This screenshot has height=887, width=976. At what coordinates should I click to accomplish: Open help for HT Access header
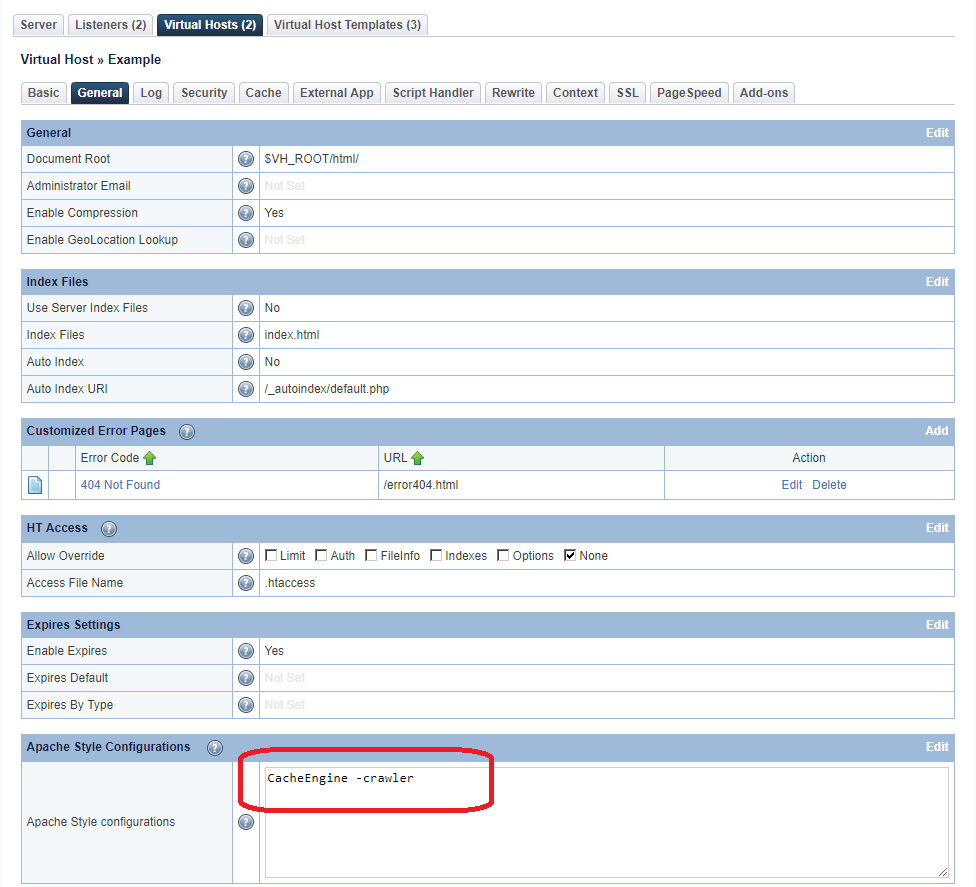click(x=109, y=528)
